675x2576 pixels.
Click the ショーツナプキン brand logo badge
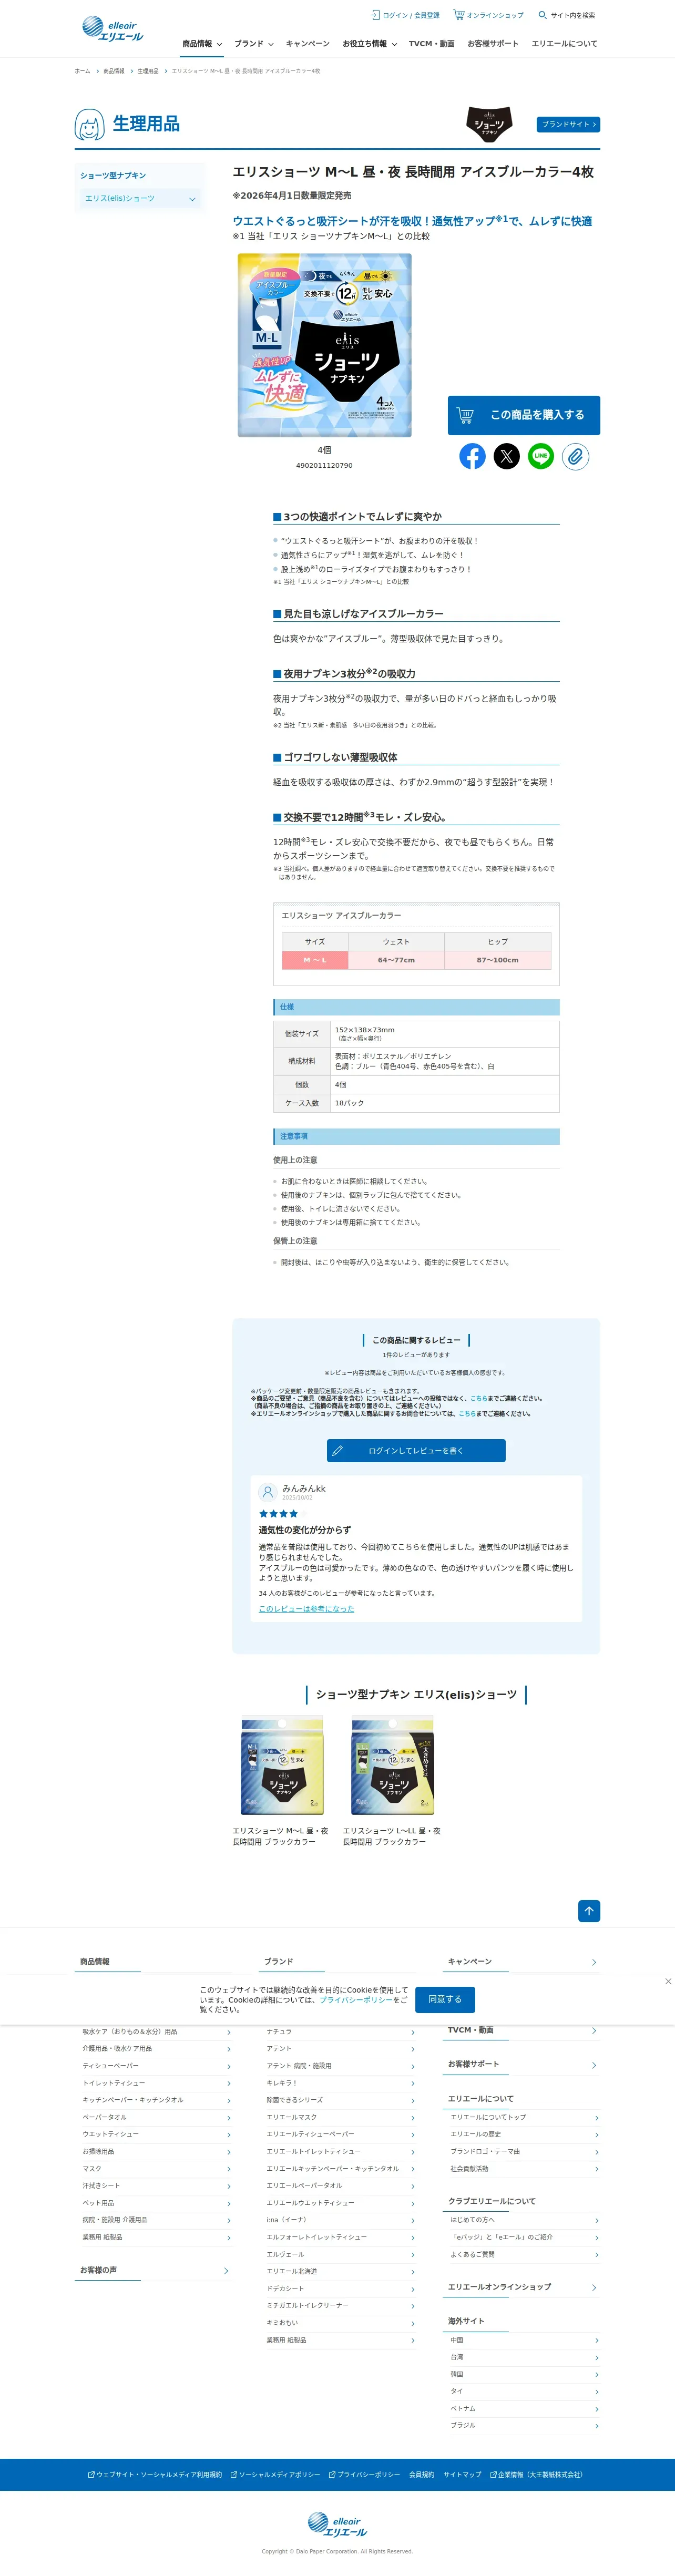click(x=489, y=124)
